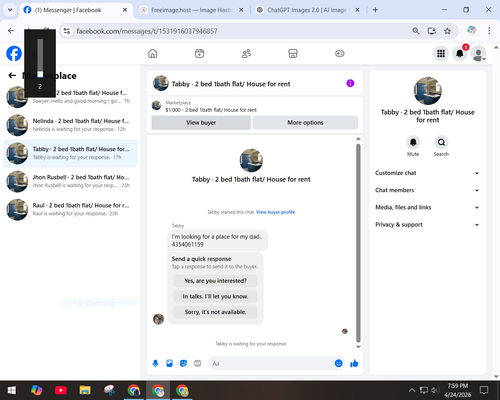The image size is (500, 400).
Task: Click Tabby's profile picture in right panel
Action: coord(428,91)
